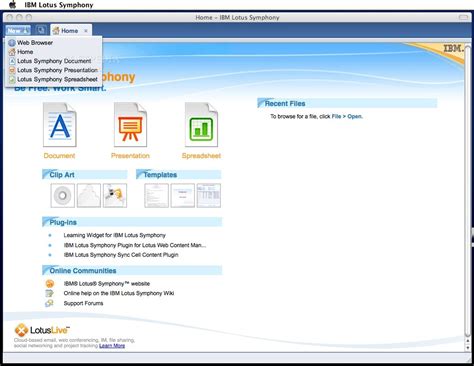This screenshot has height=366, width=474.
Task: Open the second Clip Art thumbnail
Action: coord(89,196)
